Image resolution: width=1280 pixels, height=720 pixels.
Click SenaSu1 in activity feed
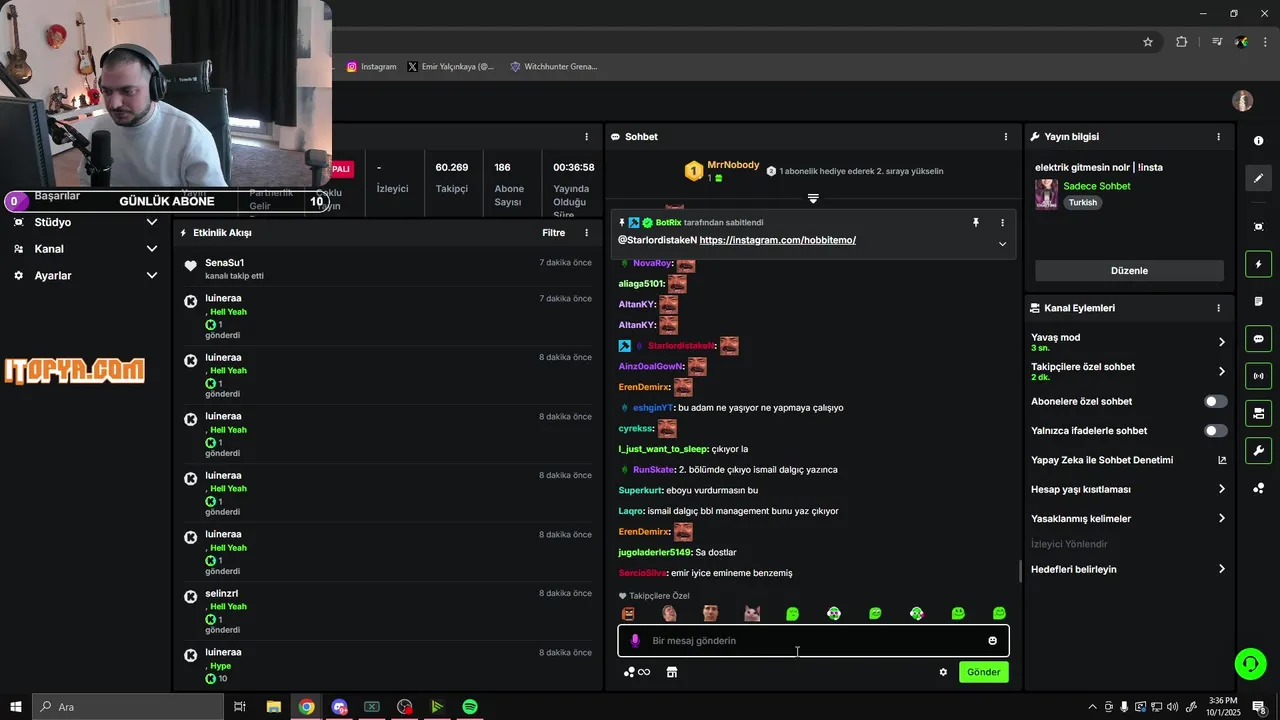225,263
